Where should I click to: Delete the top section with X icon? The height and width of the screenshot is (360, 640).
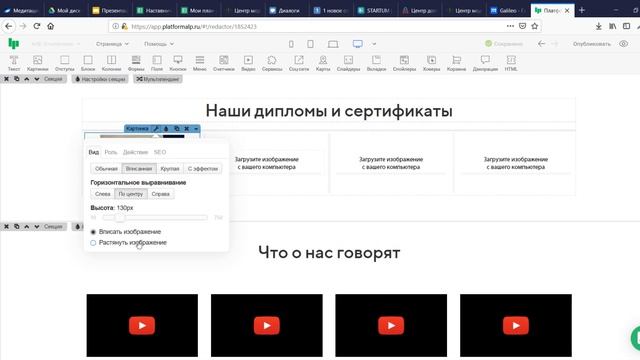pyautogui.click(x=6, y=79)
